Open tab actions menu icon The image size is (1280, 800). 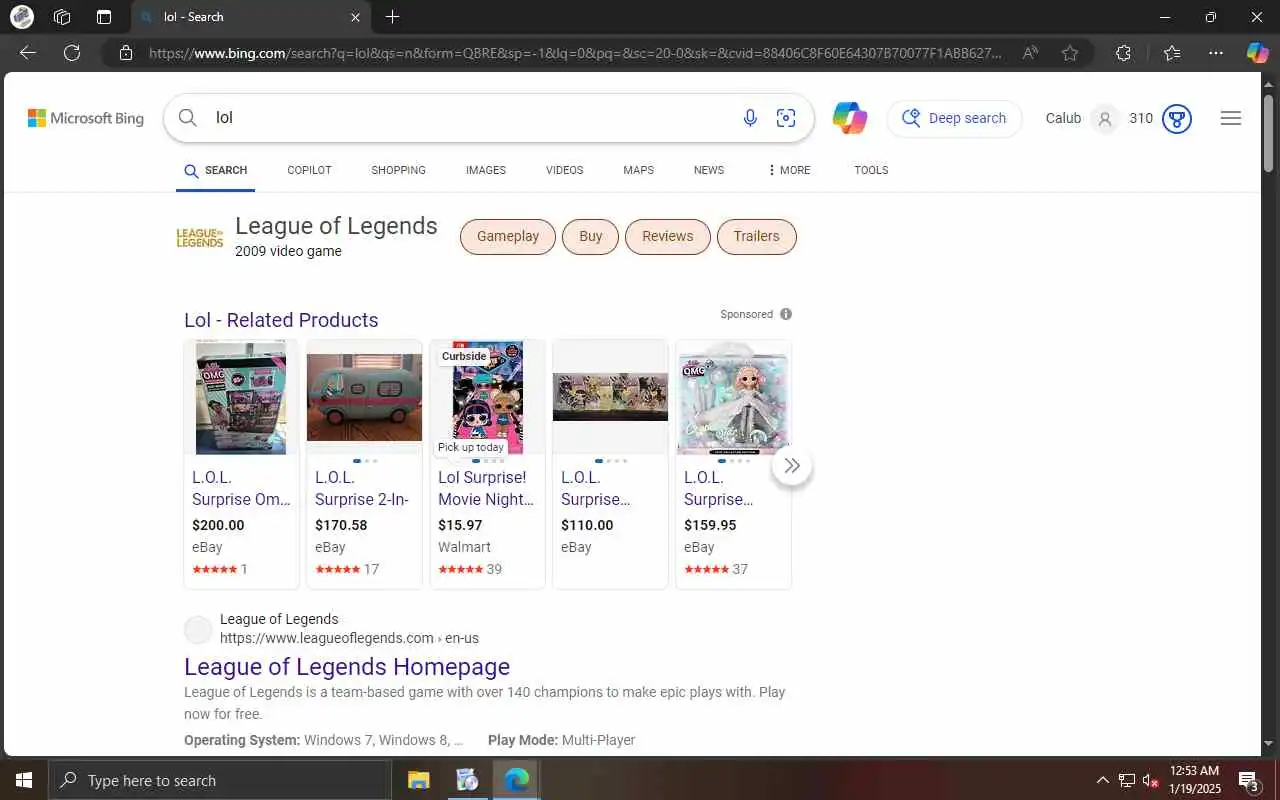[104, 17]
